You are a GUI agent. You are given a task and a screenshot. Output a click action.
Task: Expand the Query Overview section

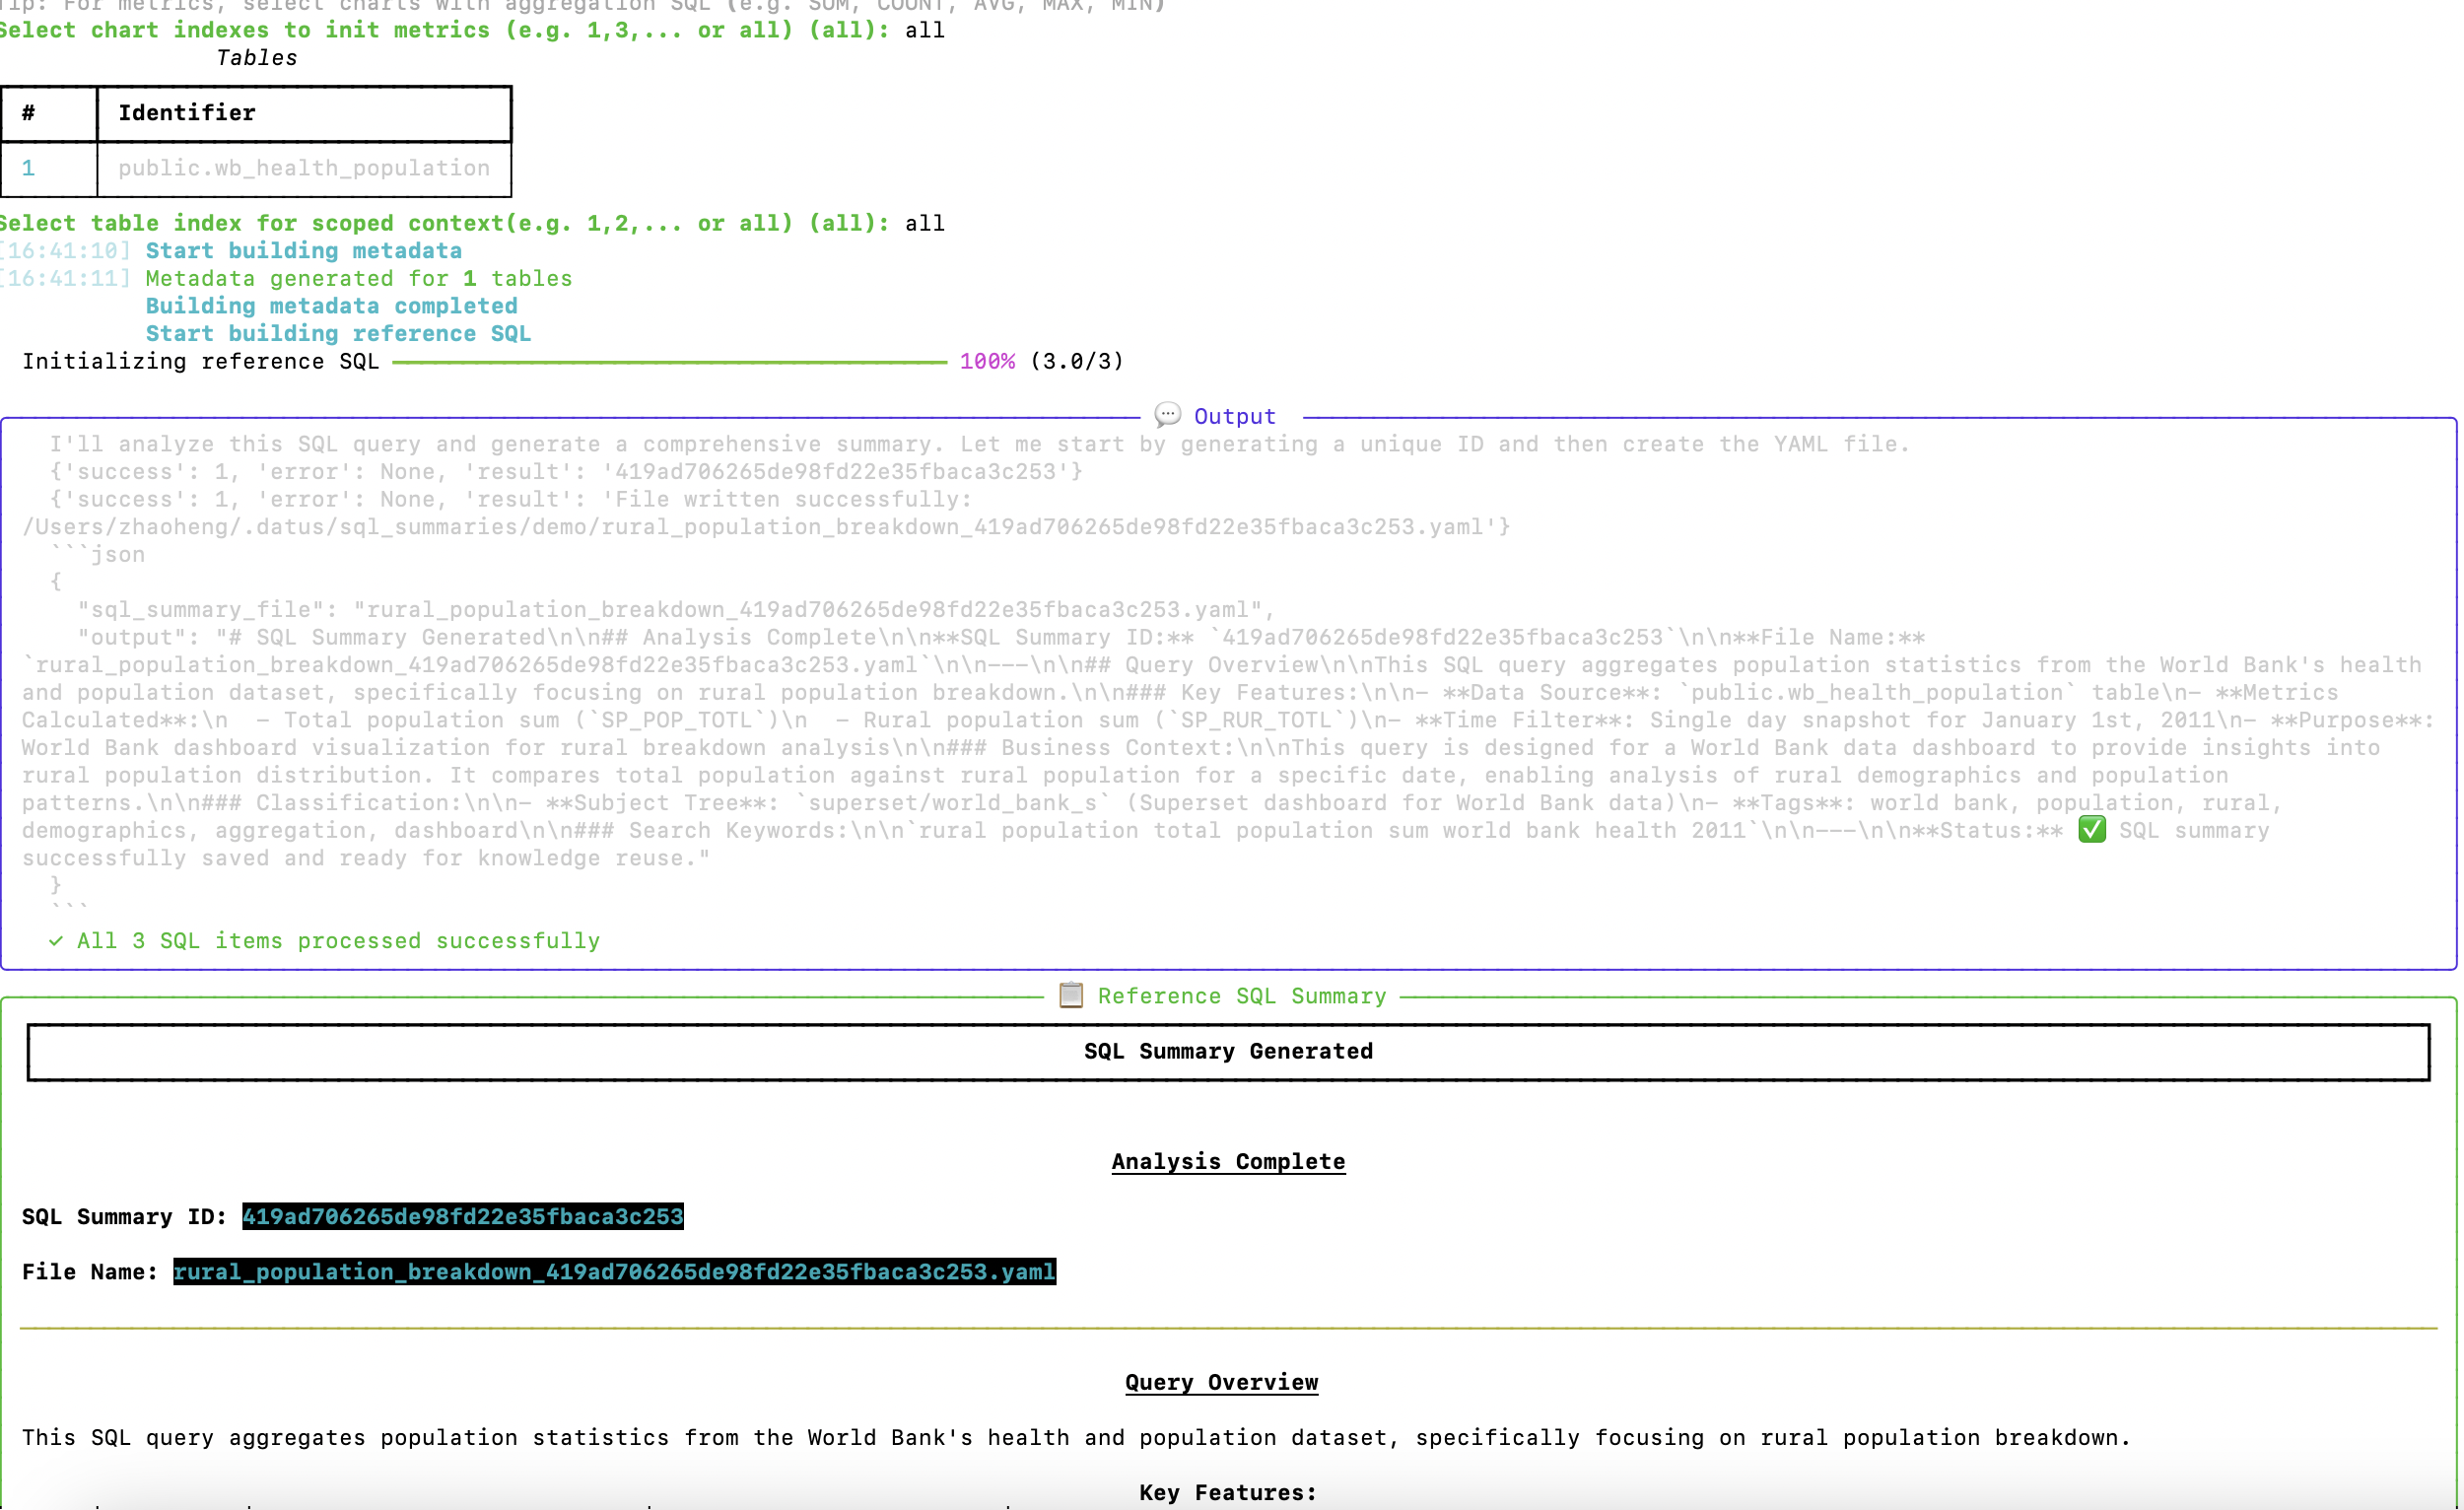[1221, 1382]
